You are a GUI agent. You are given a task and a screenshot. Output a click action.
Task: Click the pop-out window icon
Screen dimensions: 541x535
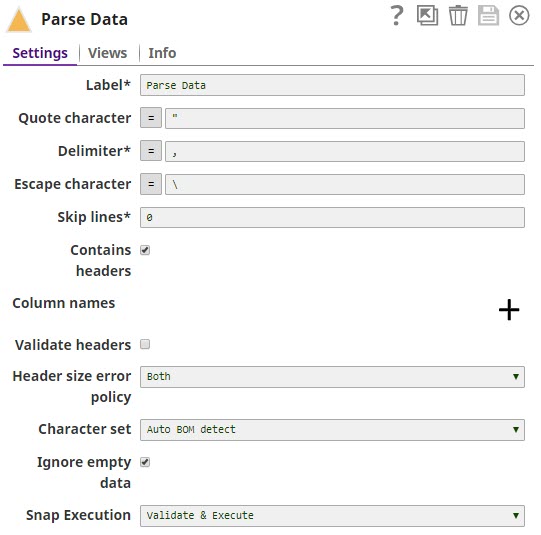point(427,16)
